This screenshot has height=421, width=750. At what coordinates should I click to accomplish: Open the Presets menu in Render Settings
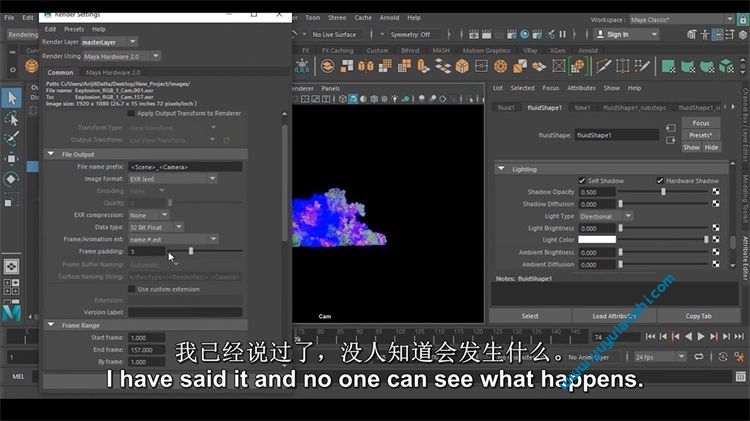74,29
